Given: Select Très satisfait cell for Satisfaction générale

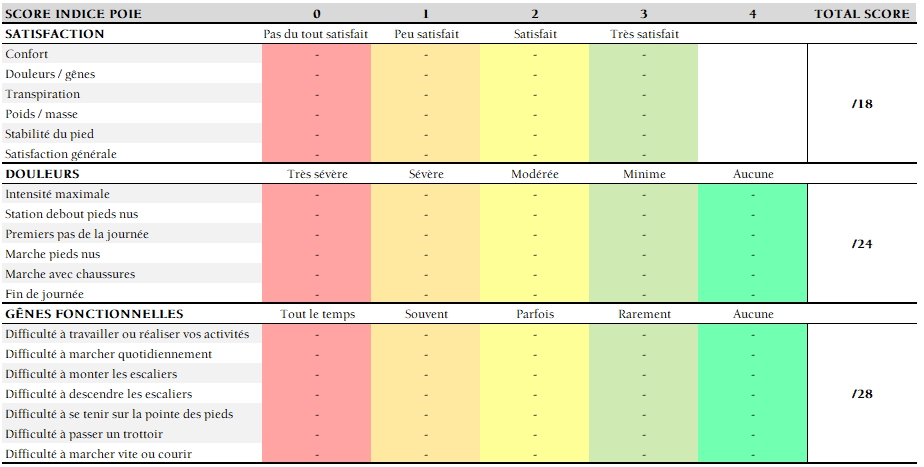Looking at the screenshot, I should click(x=643, y=154).
